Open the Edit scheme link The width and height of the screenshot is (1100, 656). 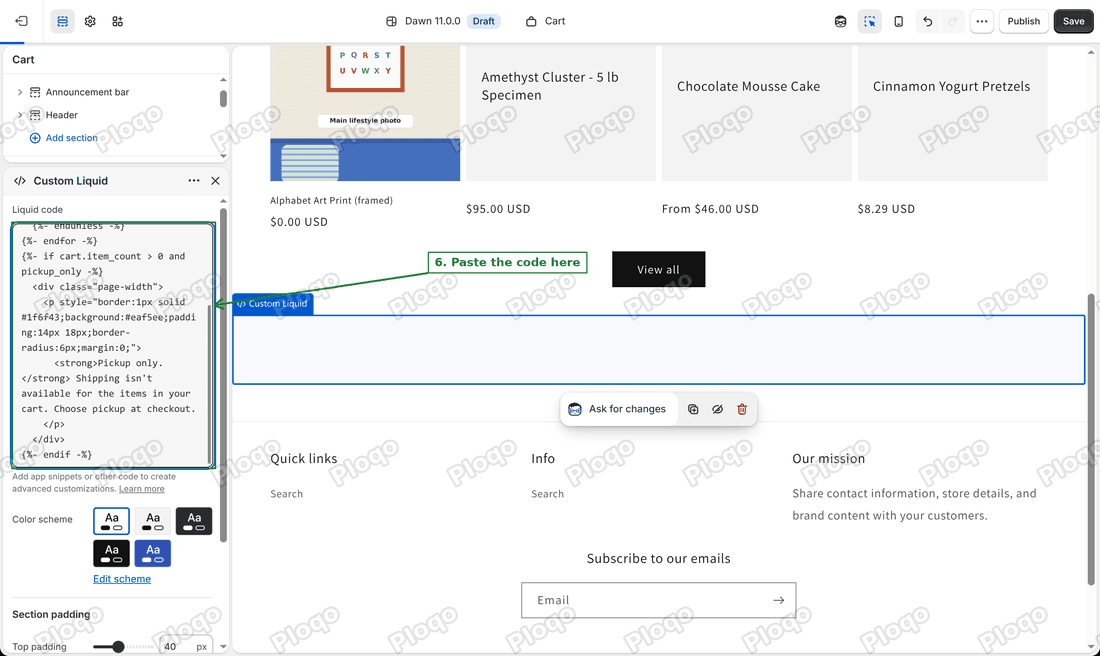click(x=122, y=579)
